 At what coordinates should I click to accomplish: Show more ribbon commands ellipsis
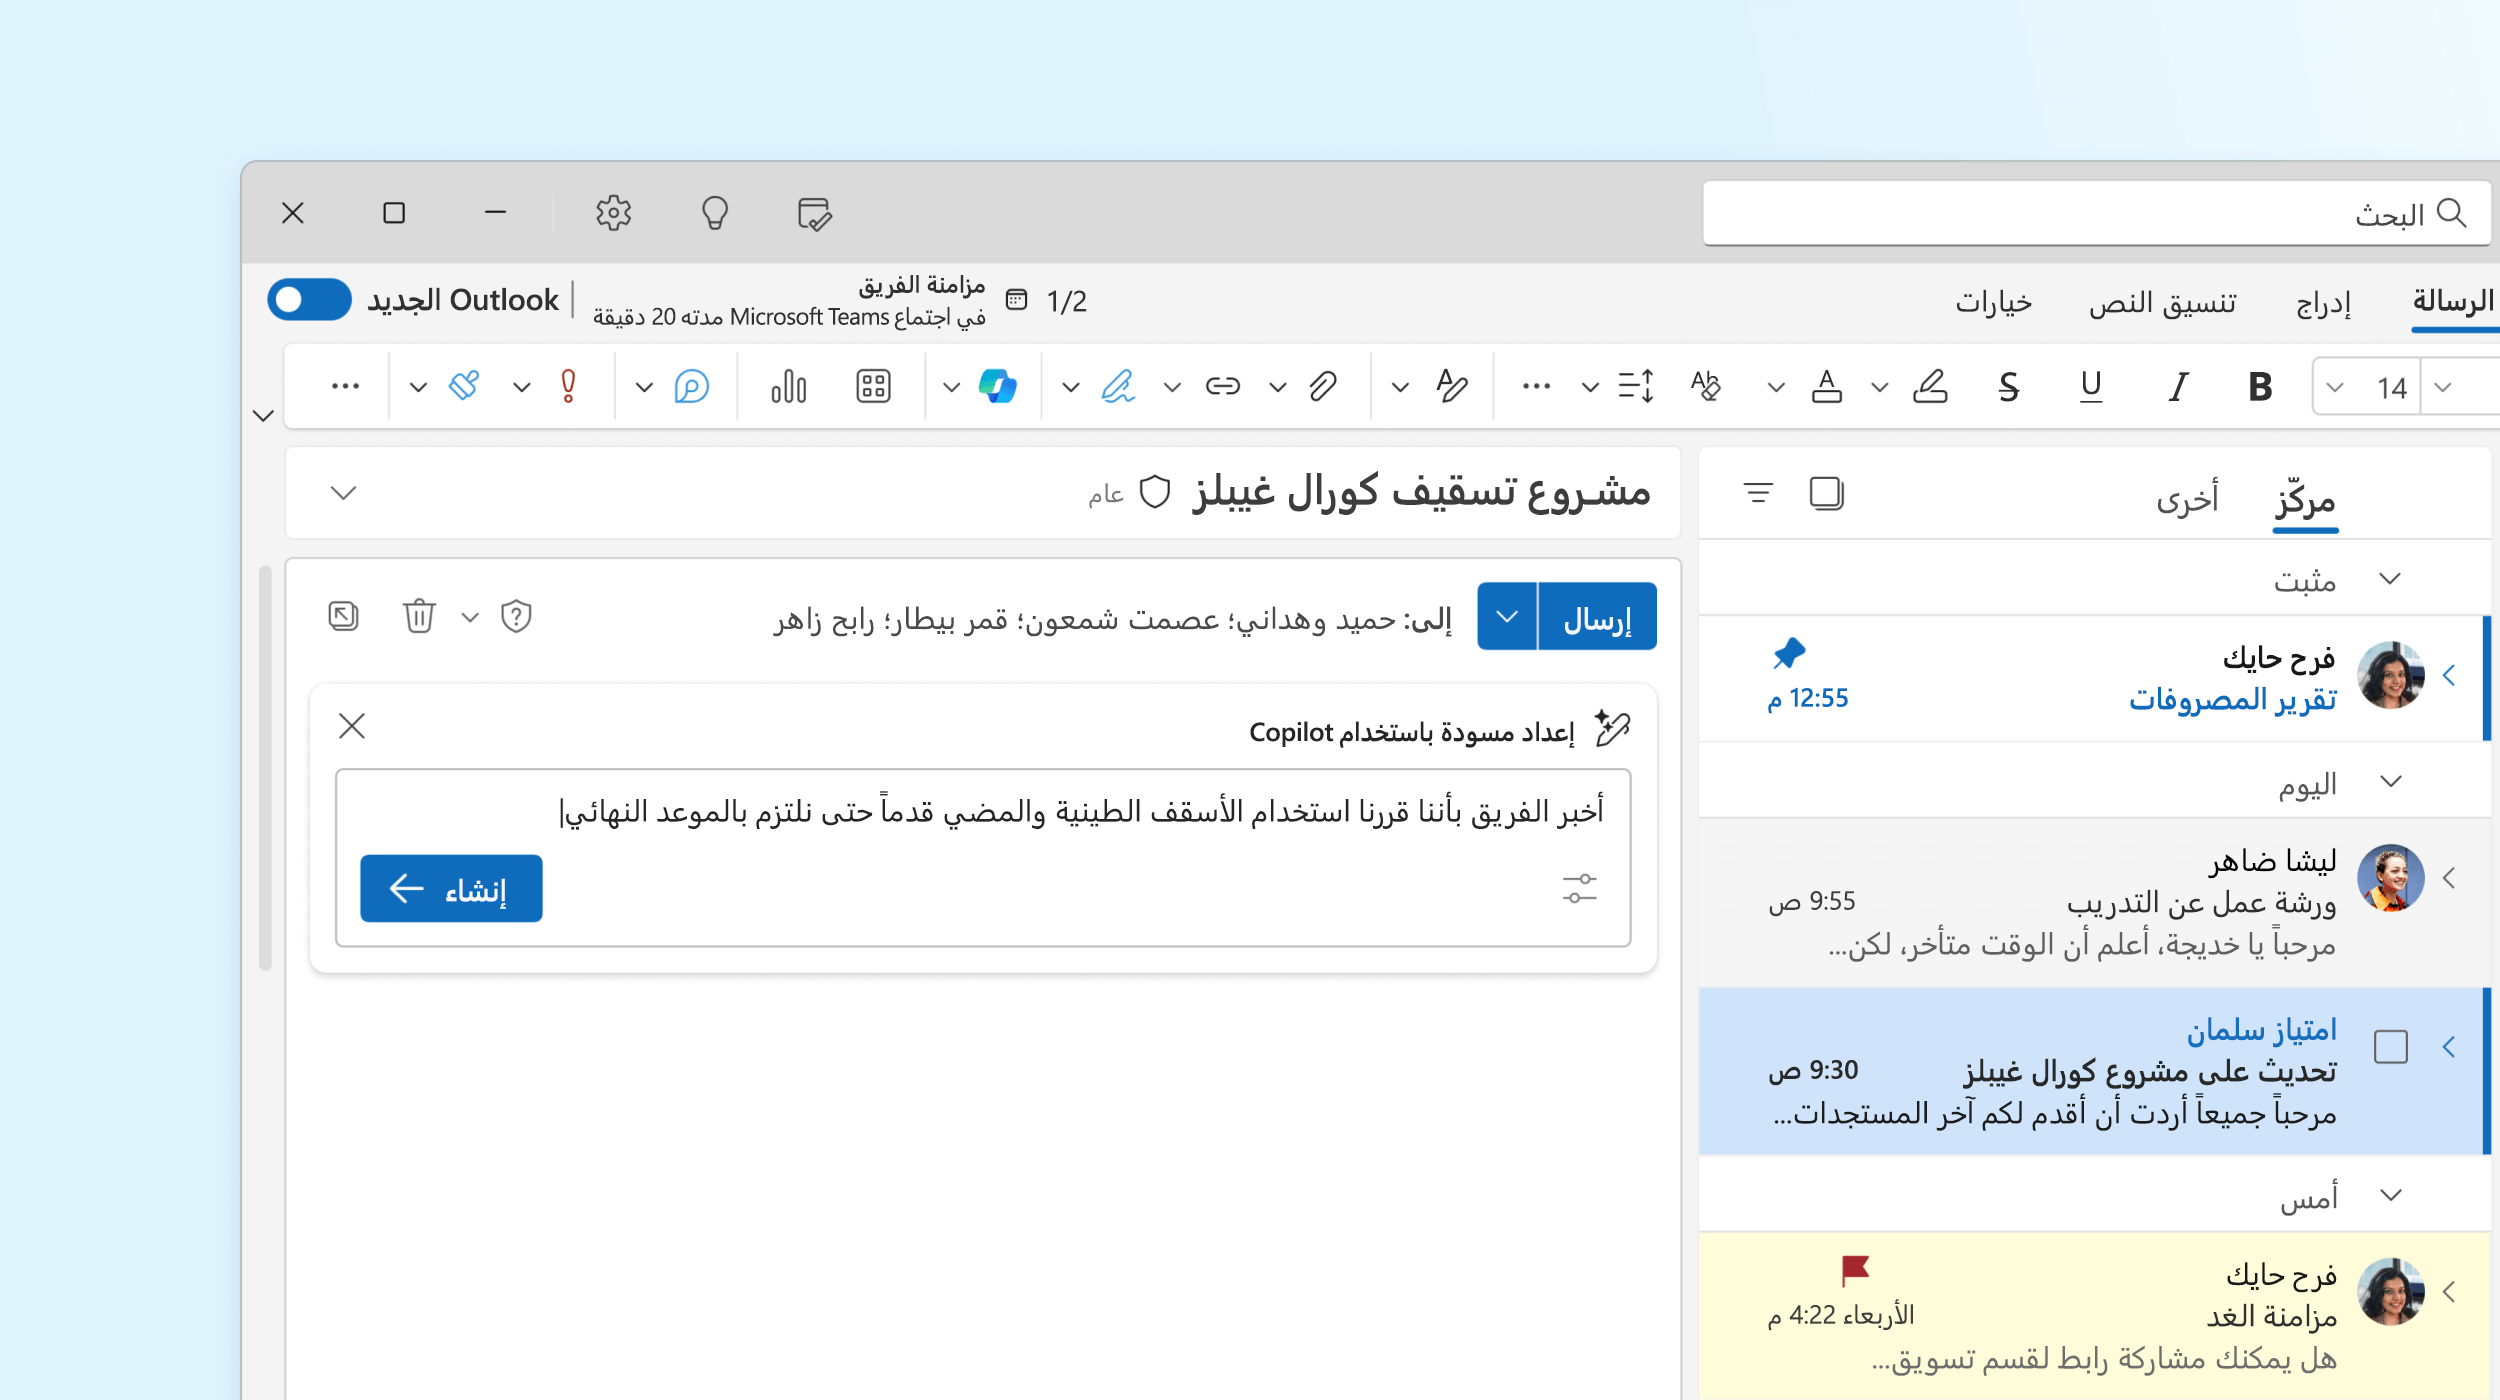345,387
